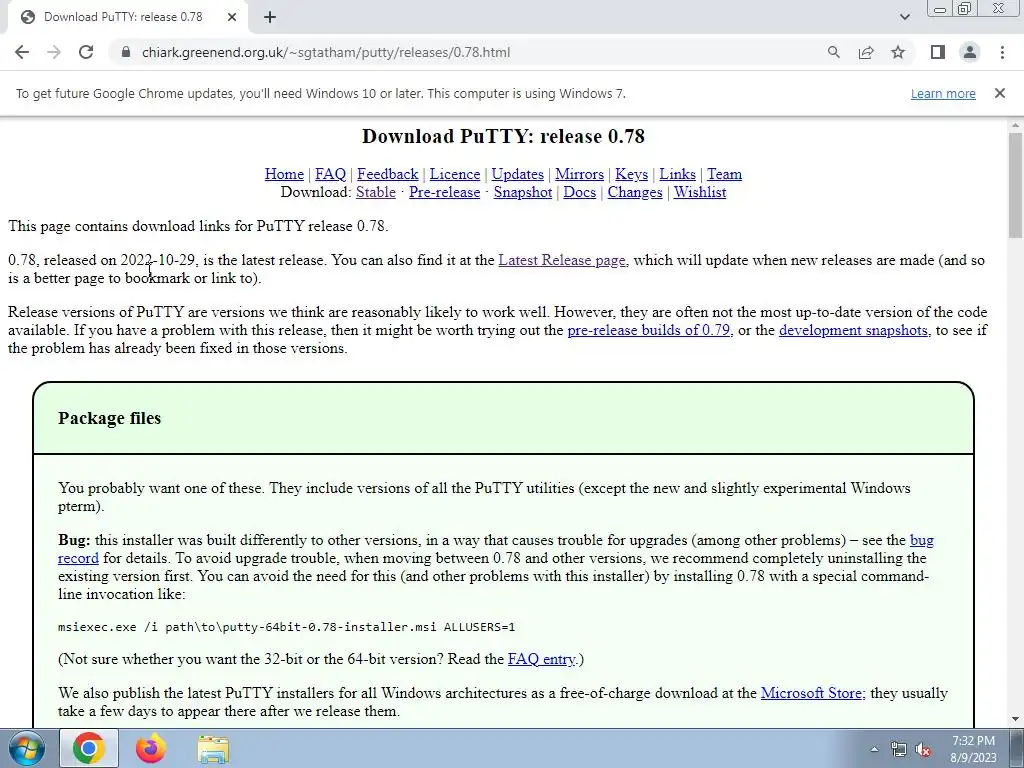The width and height of the screenshot is (1024, 768).
Task: Click the scrollbar down arrow
Action: coord(1016,720)
